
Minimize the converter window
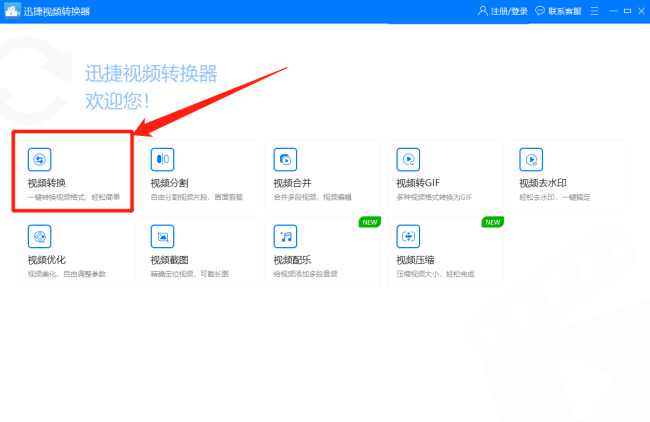pyautogui.click(x=613, y=11)
